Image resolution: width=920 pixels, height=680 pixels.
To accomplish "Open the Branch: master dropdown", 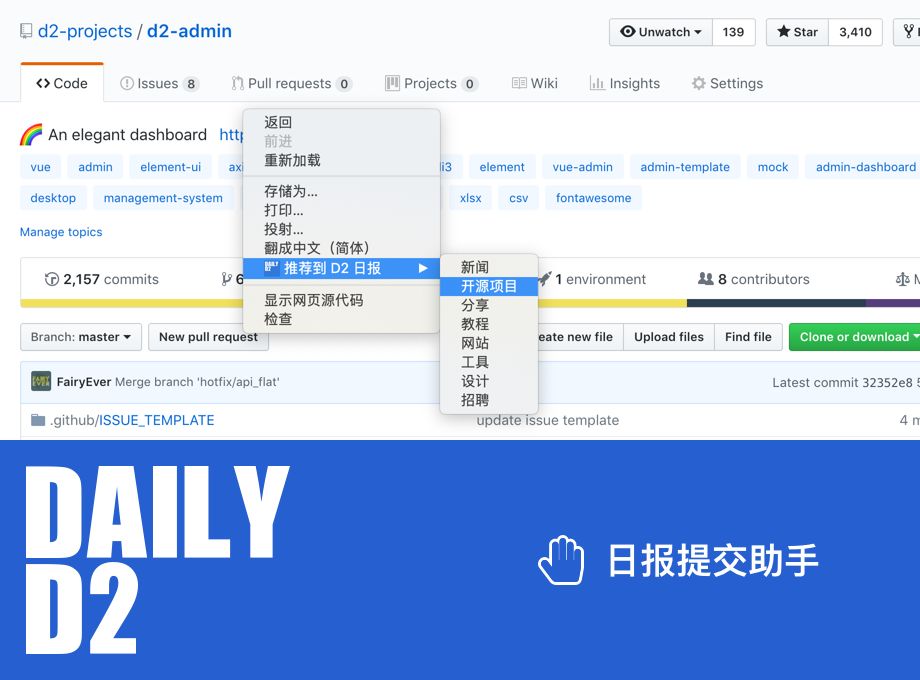I will [81, 337].
